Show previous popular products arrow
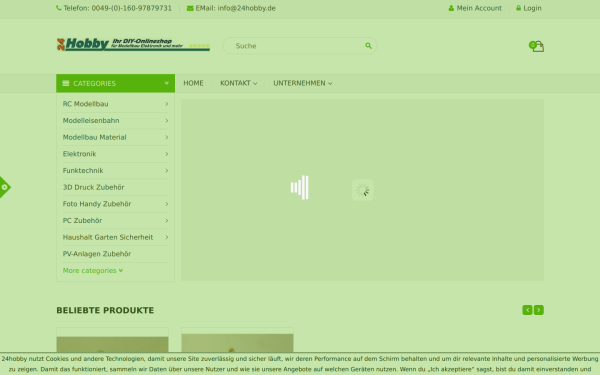 tap(527, 310)
